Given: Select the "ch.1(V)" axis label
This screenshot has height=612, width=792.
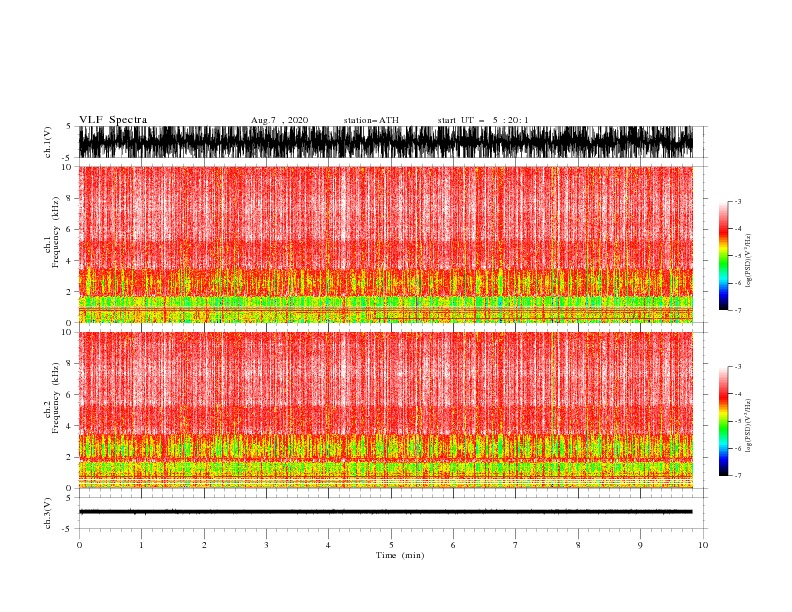Looking at the screenshot, I should [x=48, y=142].
